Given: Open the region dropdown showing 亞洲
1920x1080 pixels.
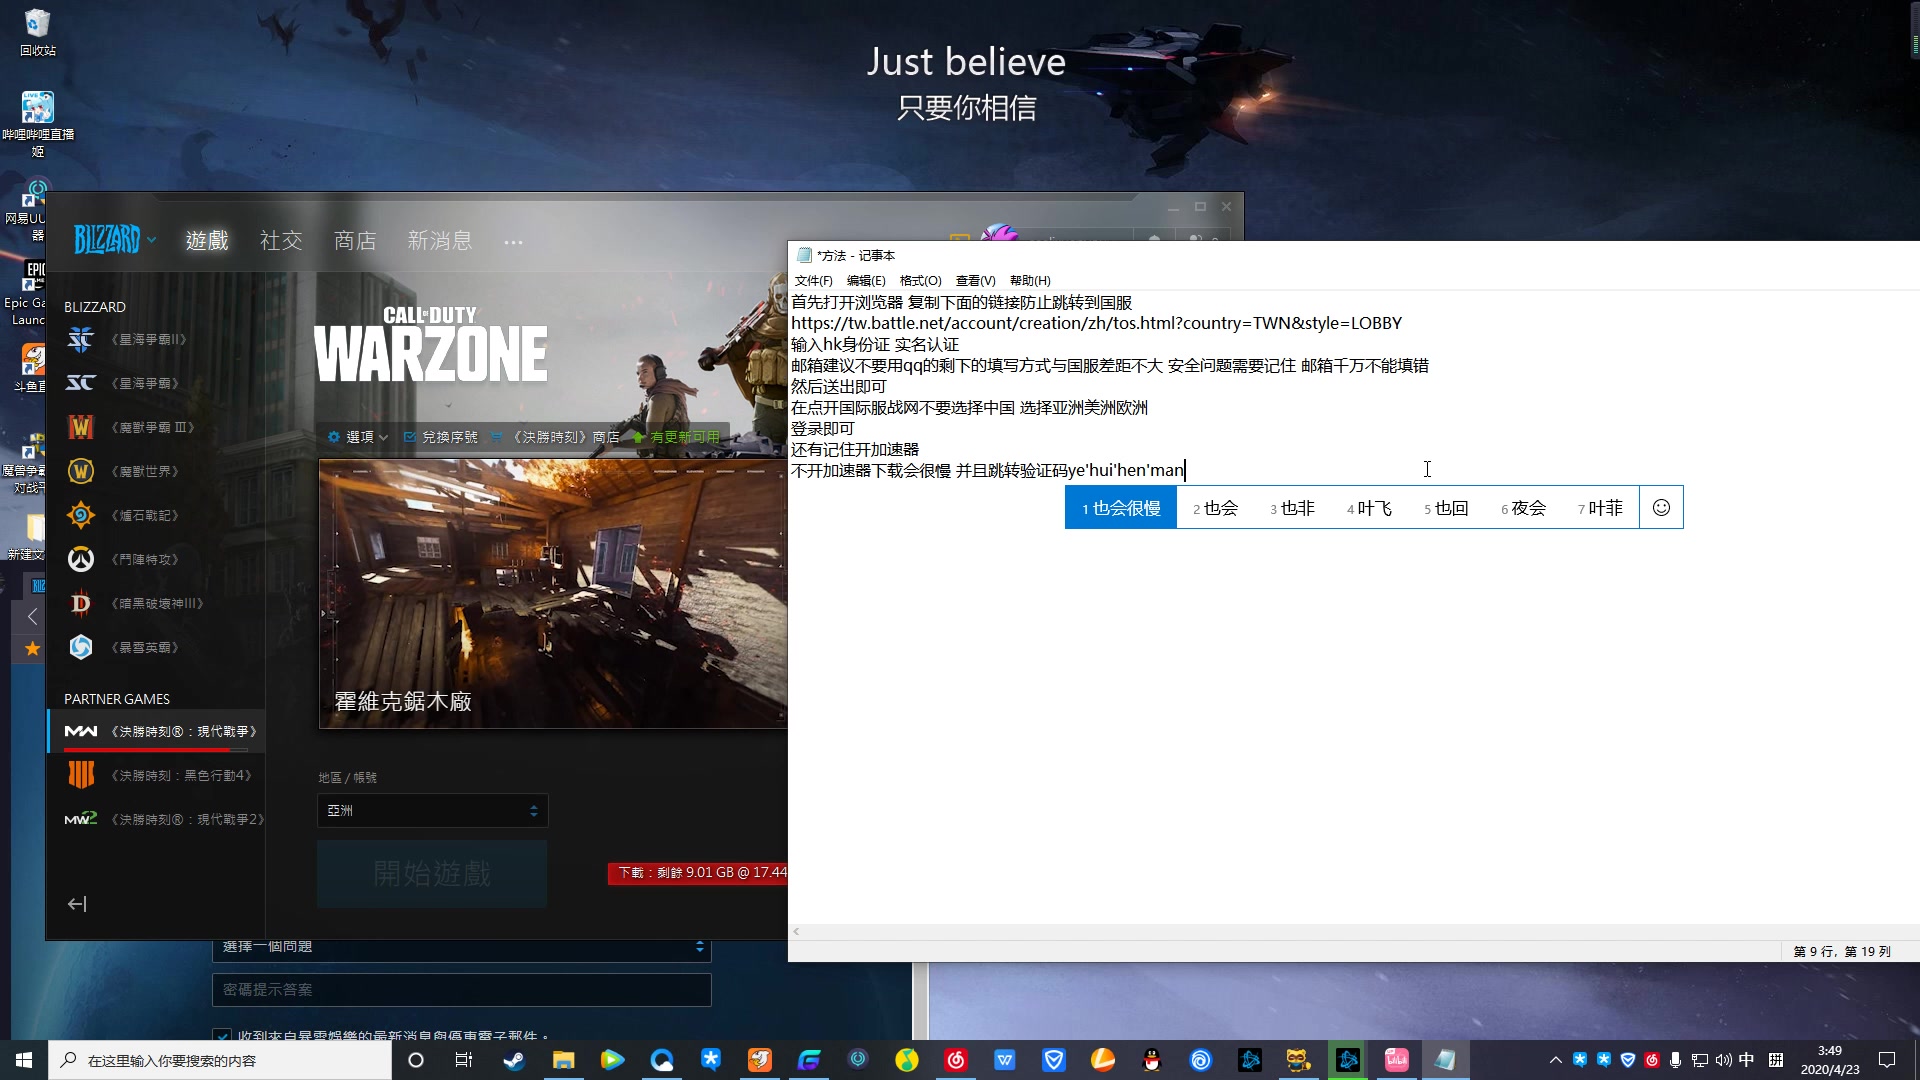Looking at the screenshot, I should click(432, 811).
